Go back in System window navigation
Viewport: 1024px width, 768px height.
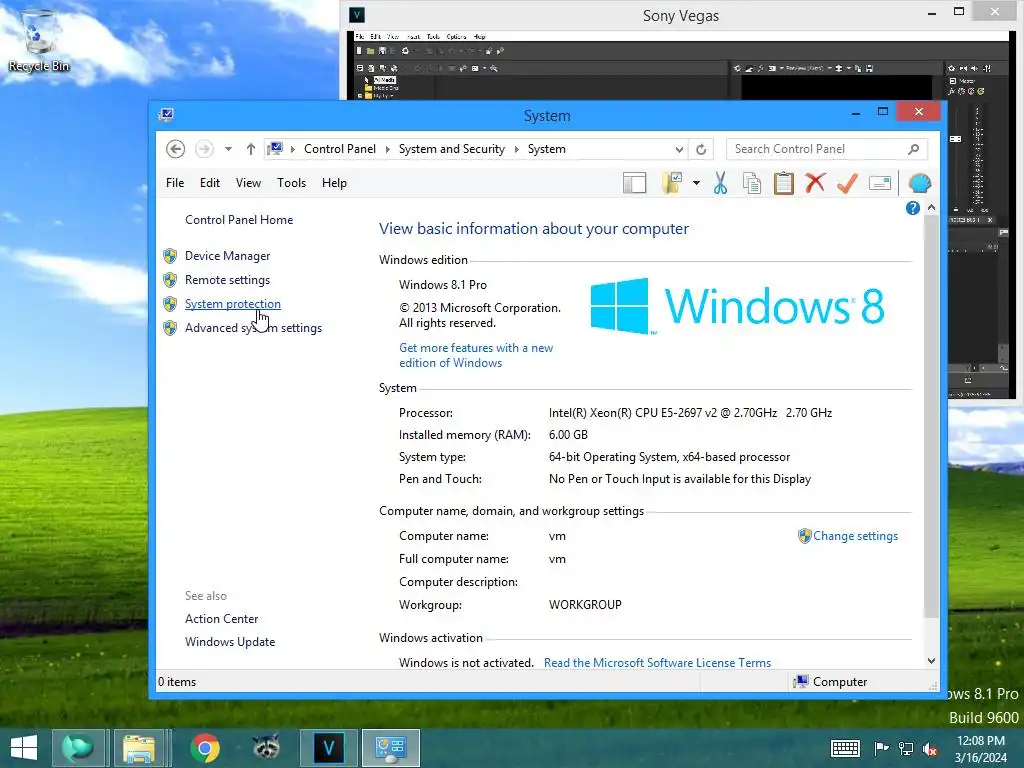pos(175,149)
